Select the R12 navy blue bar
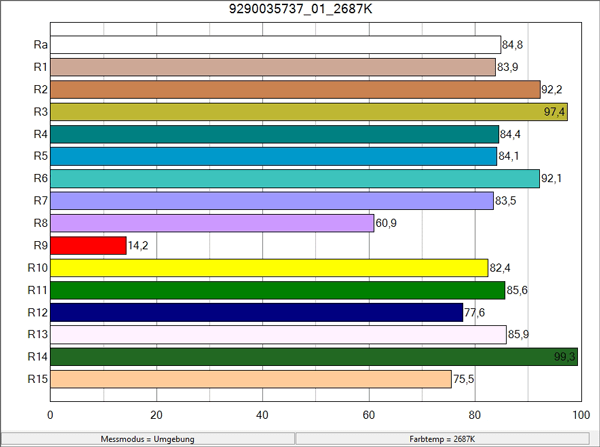Image resolution: width=600 pixels, height=447 pixels. pyautogui.click(x=257, y=312)
